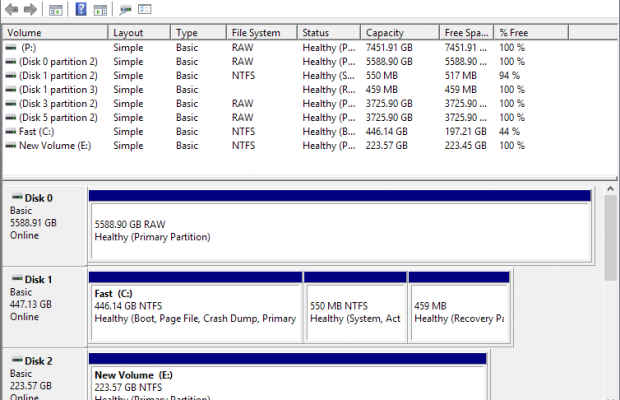The width and height of the screenshot is (620, 400).
Task: Click the Back arrow in the toolbar
Action: pyautogui.click(x=11, y=10)
